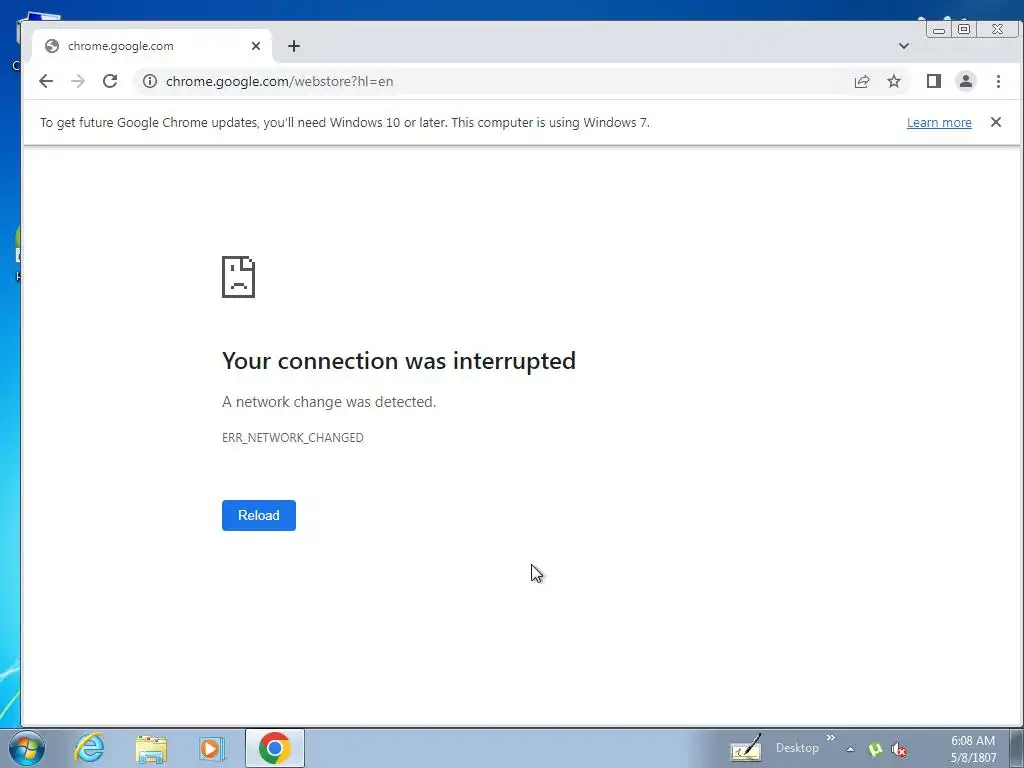Expand Desktop toolbar chevron
Screen dimensions: 1024x768
(x=831, y=737)
